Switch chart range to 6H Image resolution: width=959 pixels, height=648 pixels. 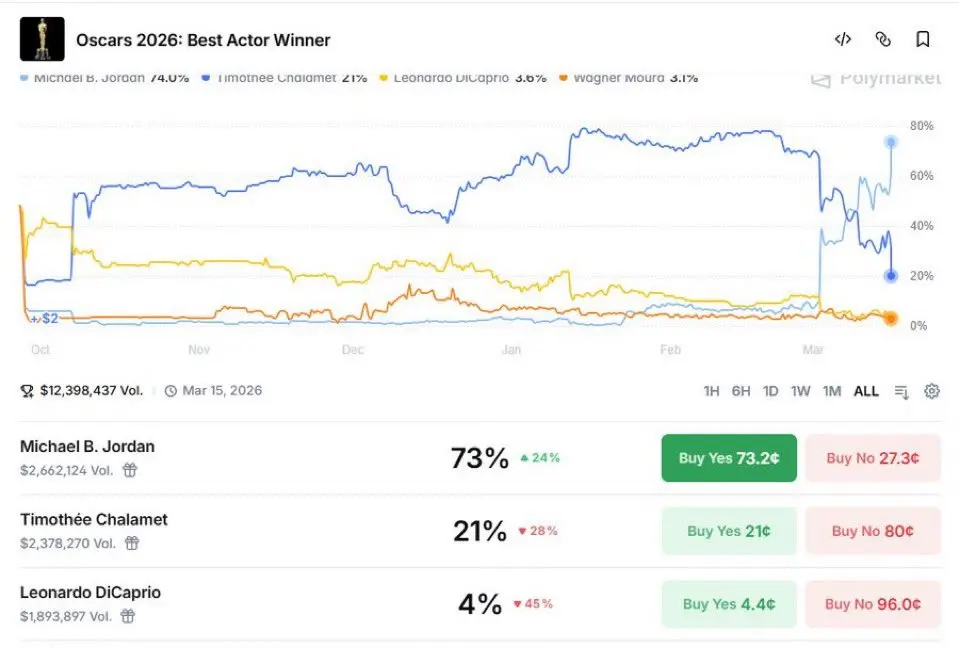pyautogui.click(x=741, y=391)
